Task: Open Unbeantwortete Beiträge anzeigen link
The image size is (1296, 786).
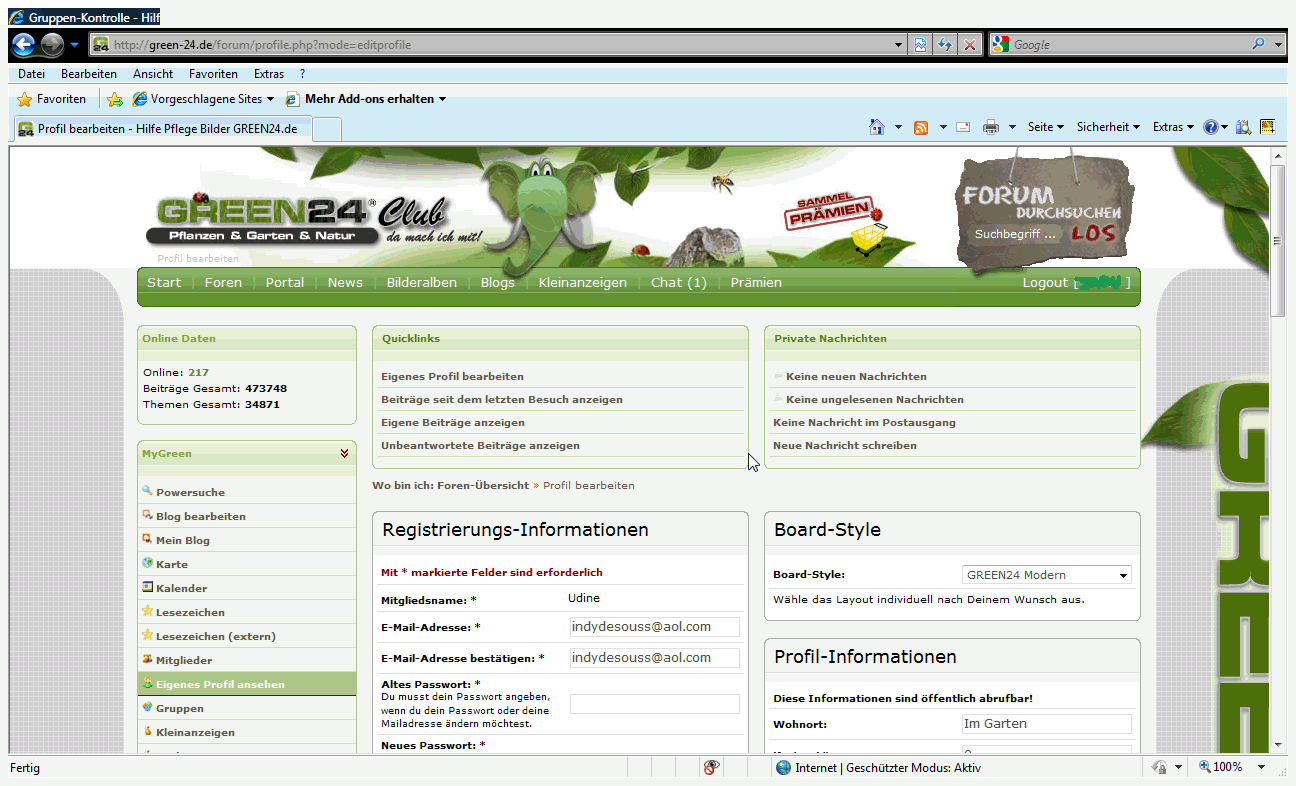Action: 480,446
